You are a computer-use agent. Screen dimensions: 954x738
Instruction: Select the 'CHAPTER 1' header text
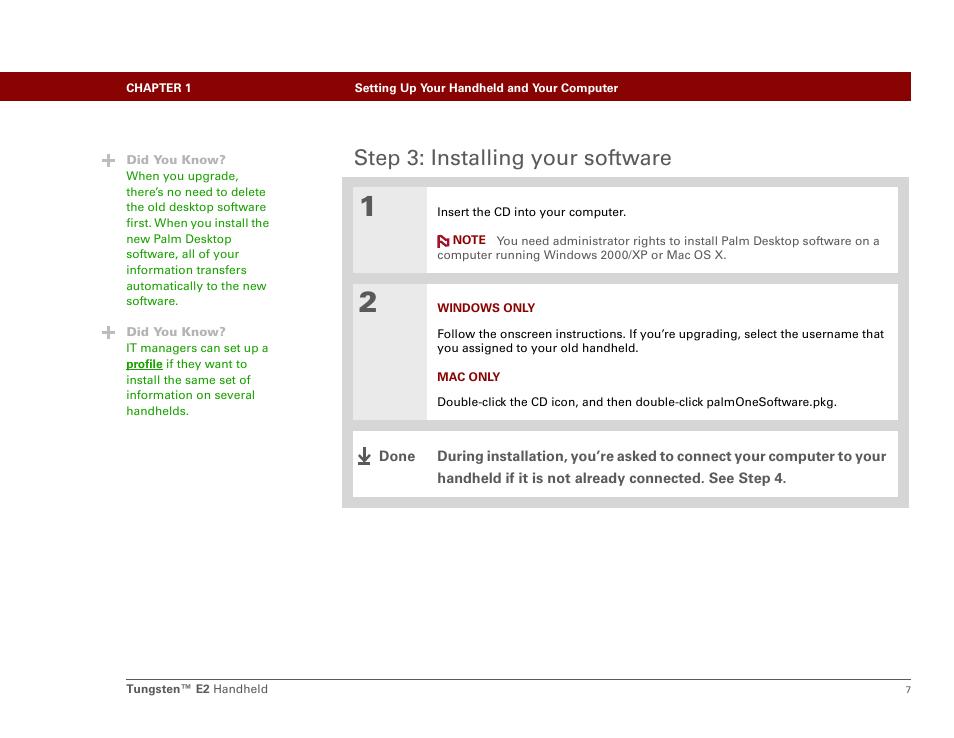point(158,88)
